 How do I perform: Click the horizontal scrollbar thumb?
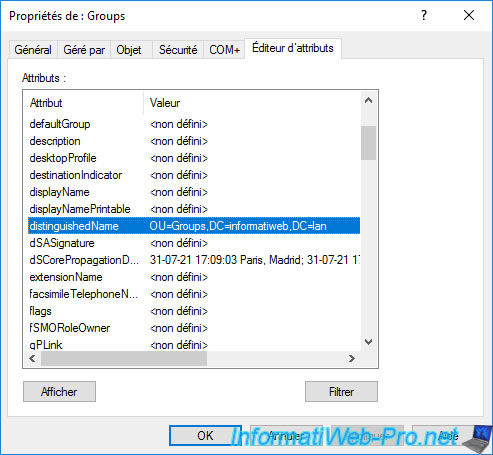[x=124, y=359]
